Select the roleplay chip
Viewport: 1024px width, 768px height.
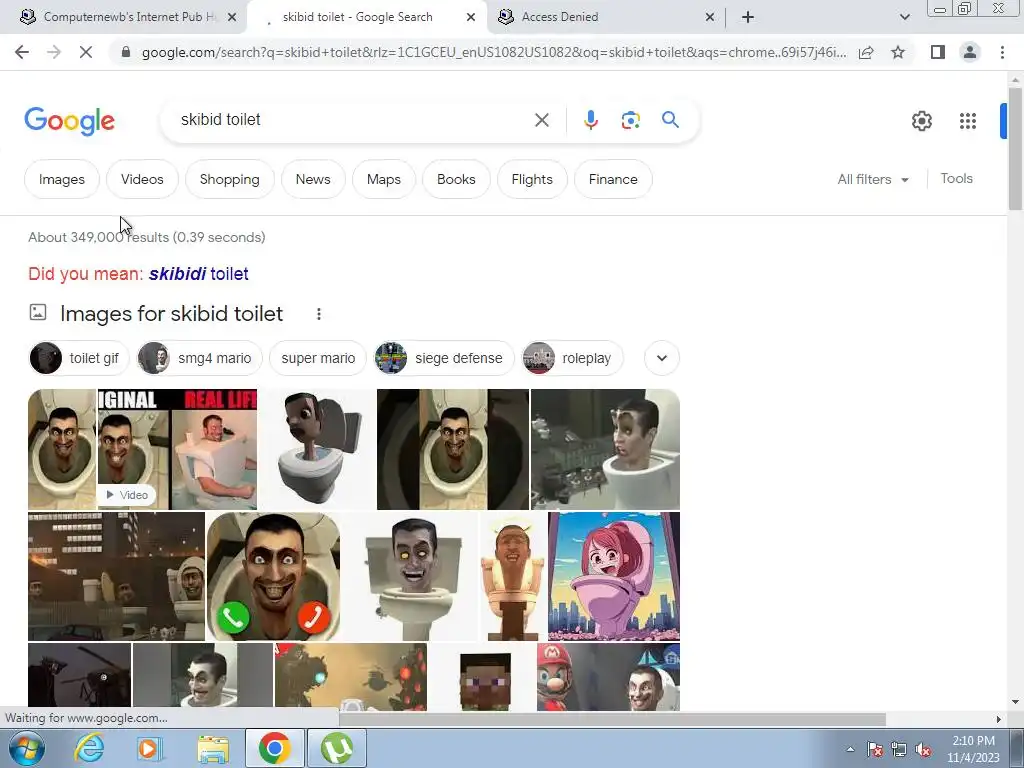click(x=573, y=358)
